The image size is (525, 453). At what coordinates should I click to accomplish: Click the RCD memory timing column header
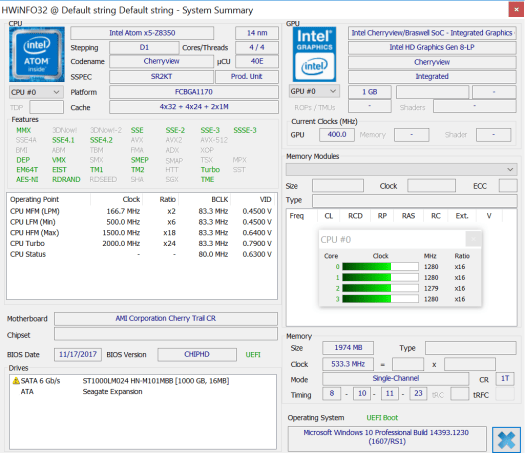pyautogui.click(x=355, y=216)
